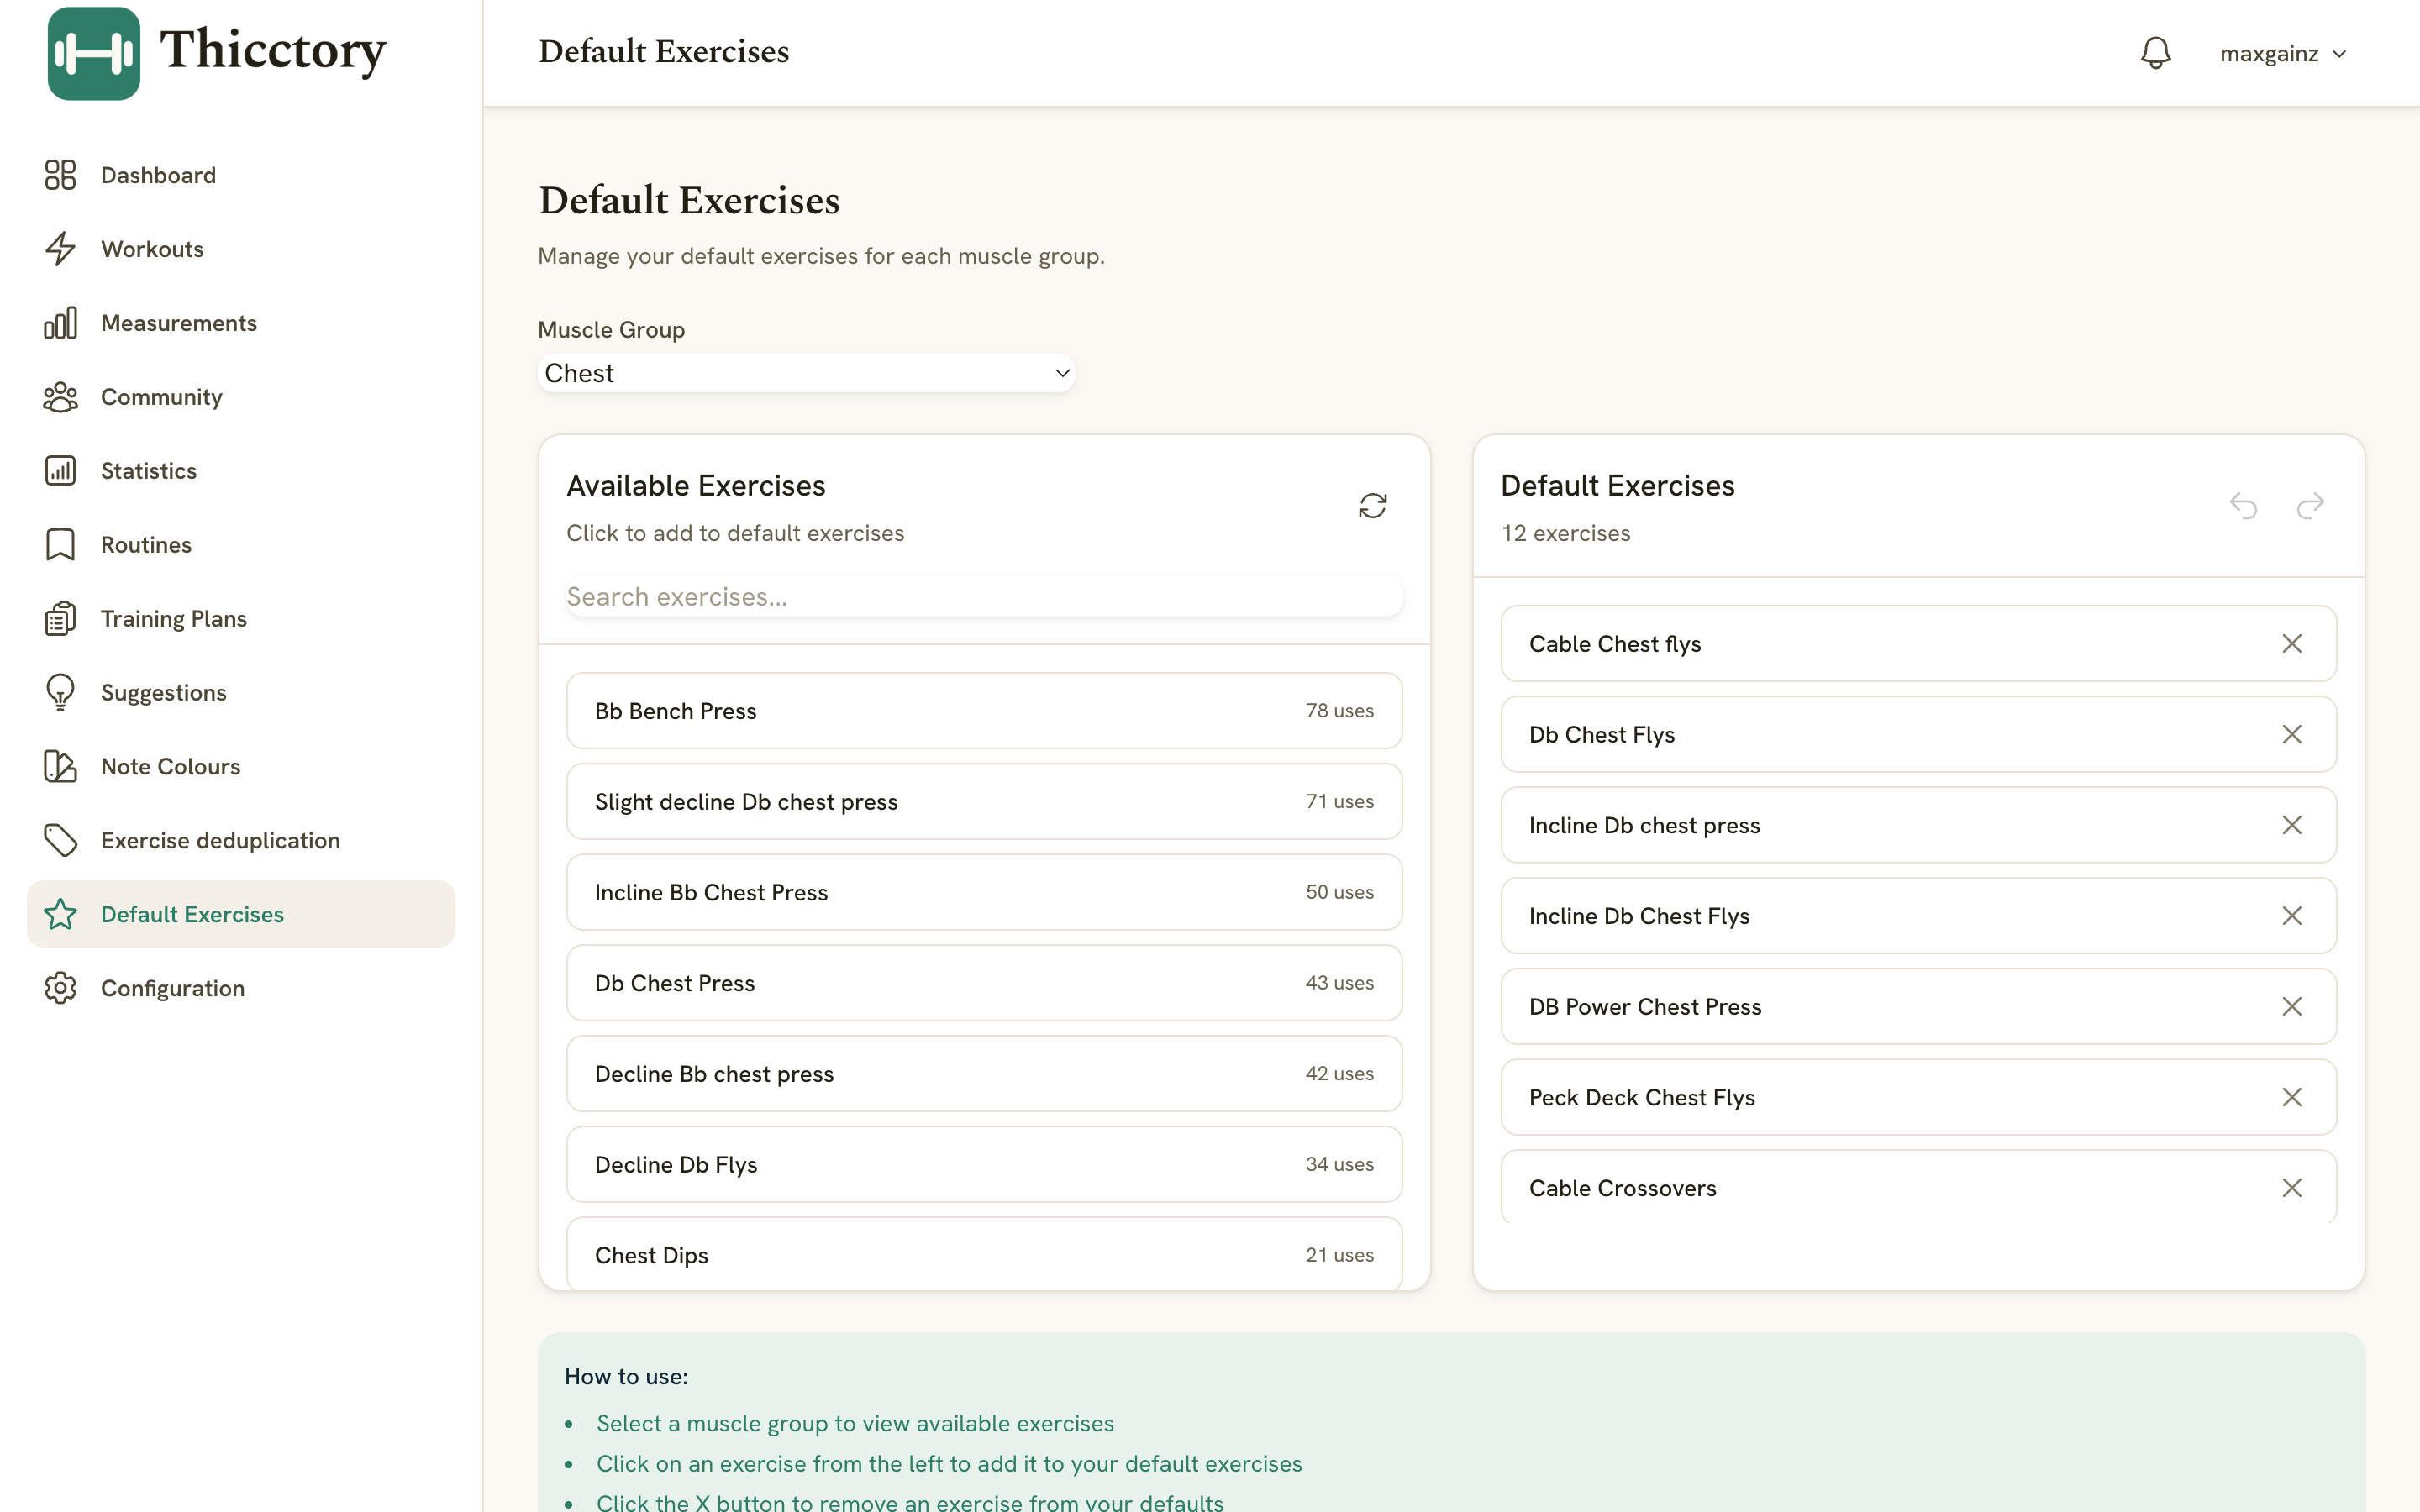View the Statistics page
Image resolution: width=2420 pixels, height=1512 pixels.
(241, 471)
